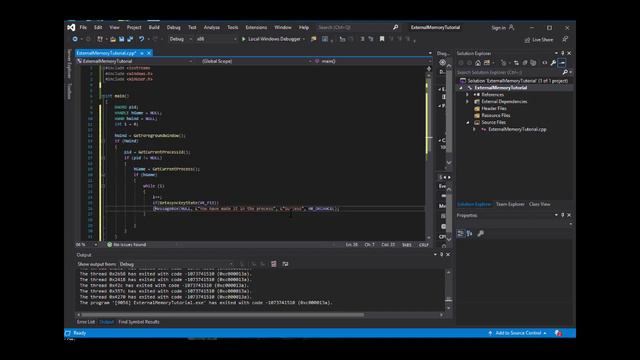Click the Search Solution Explorer input field
Screen dimensions: 640x360
[x=509, y=72]
